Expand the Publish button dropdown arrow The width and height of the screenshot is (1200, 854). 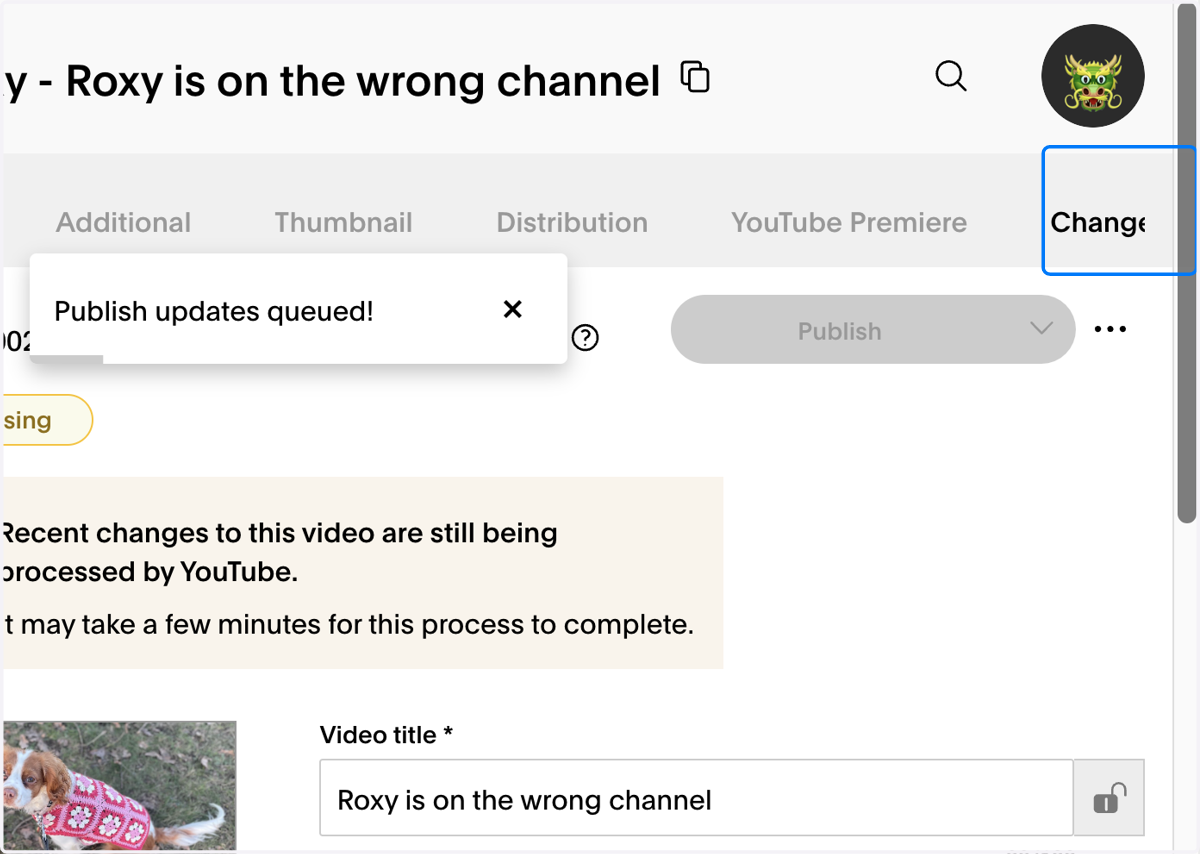(x=1041, y=329)
